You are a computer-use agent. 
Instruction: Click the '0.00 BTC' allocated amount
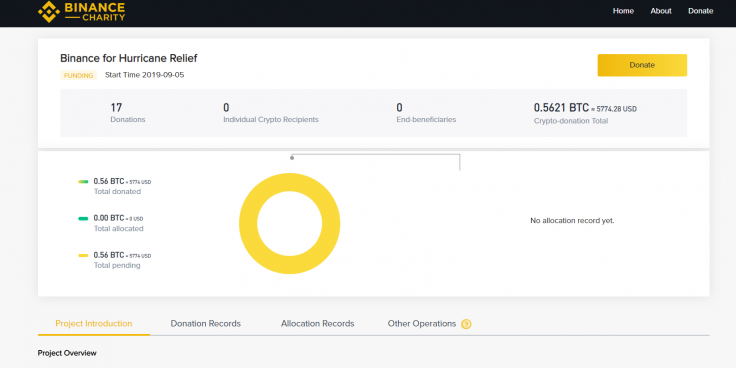pos(109,218)
